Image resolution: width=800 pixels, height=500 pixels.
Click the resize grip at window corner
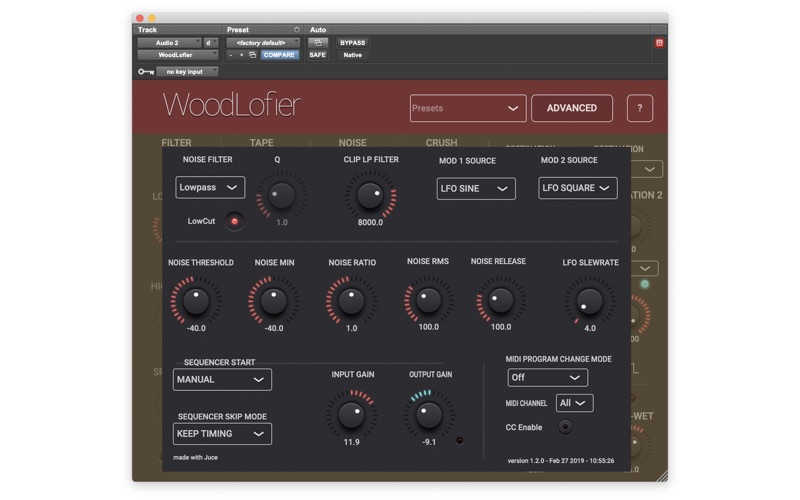point(662,476)
